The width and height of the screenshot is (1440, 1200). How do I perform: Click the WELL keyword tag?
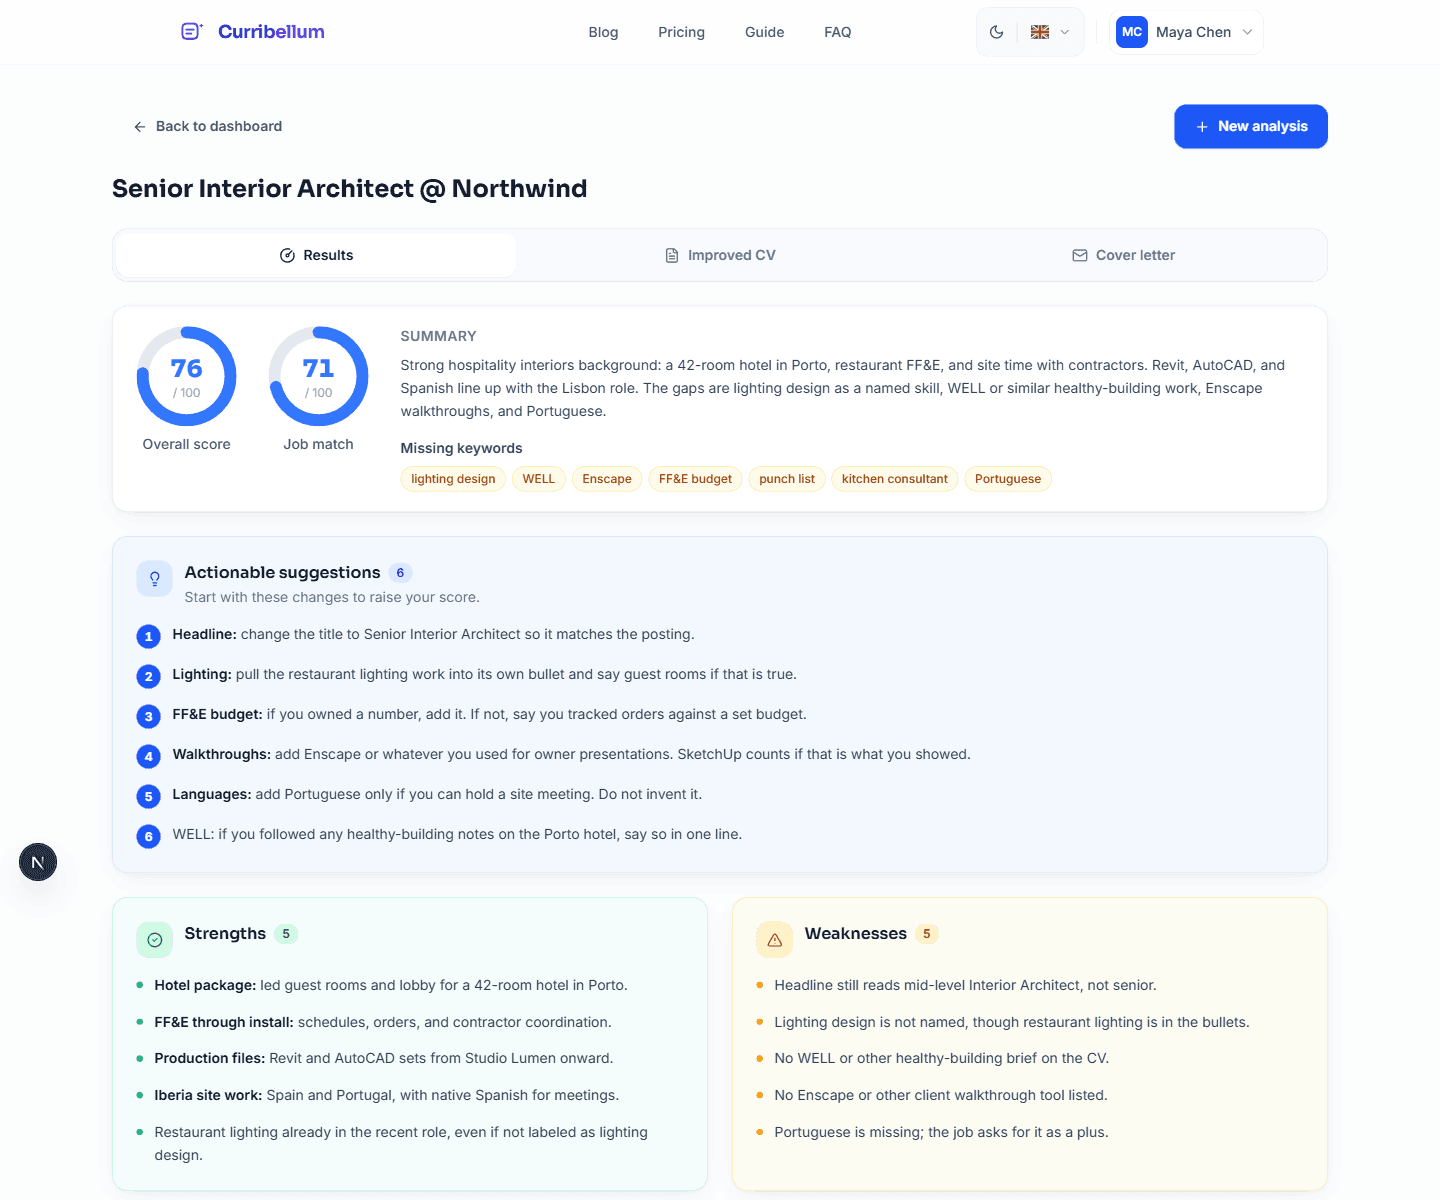[x=538, y=479]
